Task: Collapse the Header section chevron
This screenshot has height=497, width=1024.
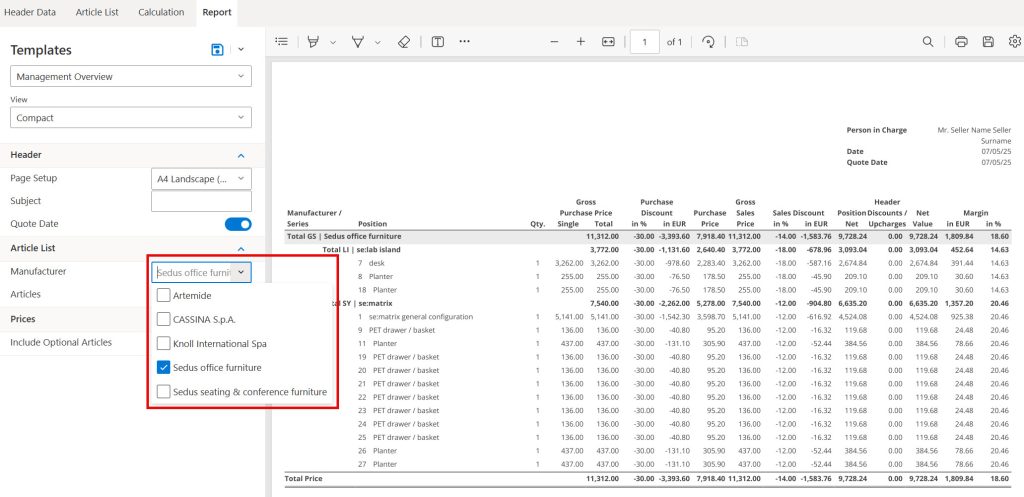Action: coord(240,155)
